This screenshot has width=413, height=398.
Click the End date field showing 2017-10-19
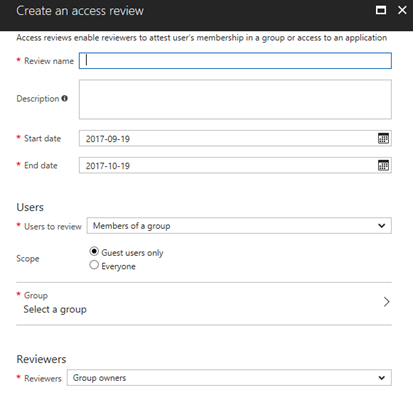point(235,165)
